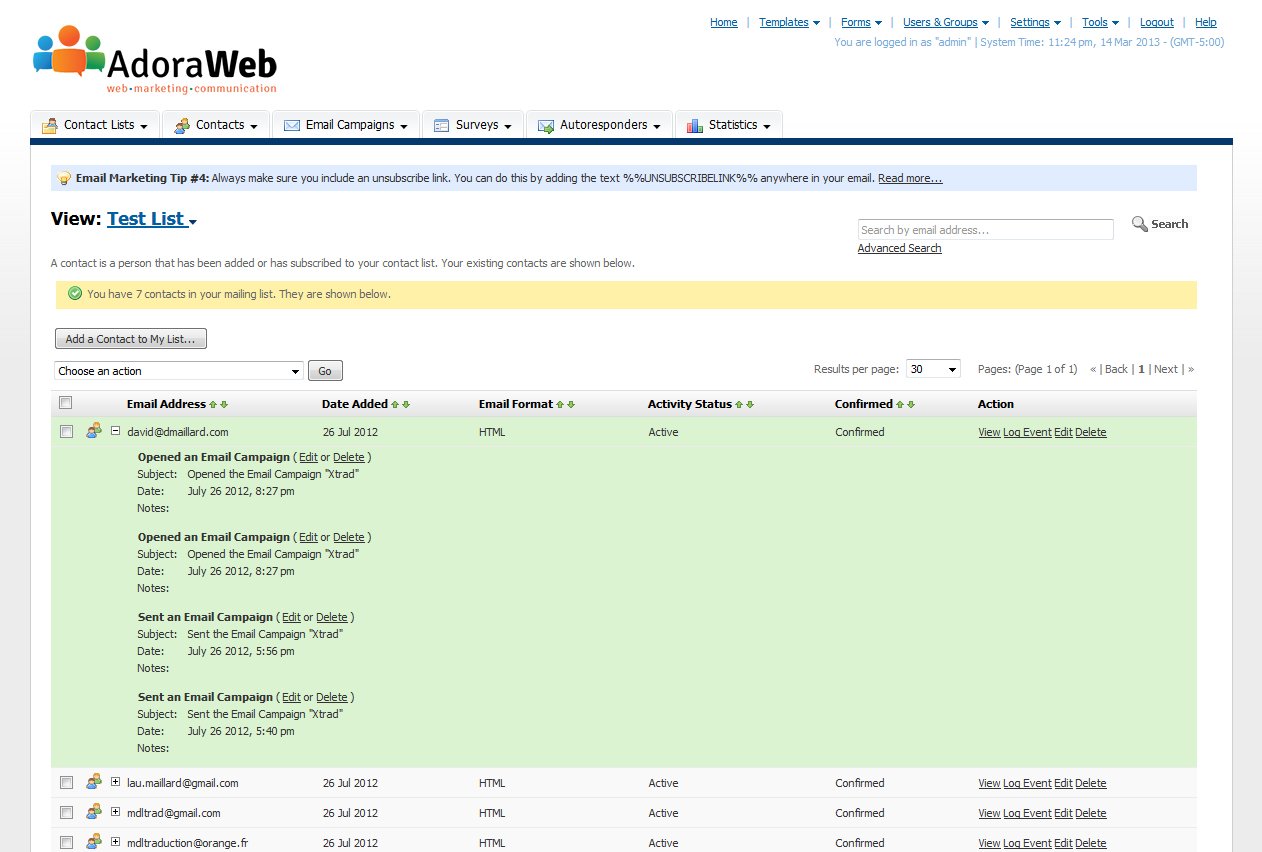Click the AdoraWeb logo icon
The height and width of the screenshot is (852, 1262).
68,52
